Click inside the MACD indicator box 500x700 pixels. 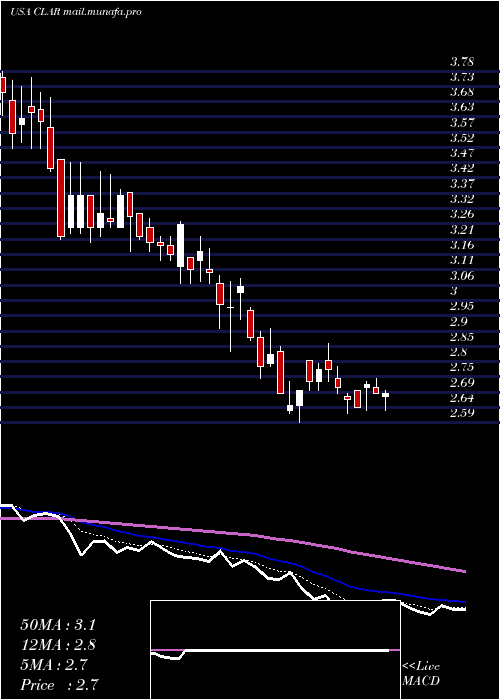click(x=275, y=650)
